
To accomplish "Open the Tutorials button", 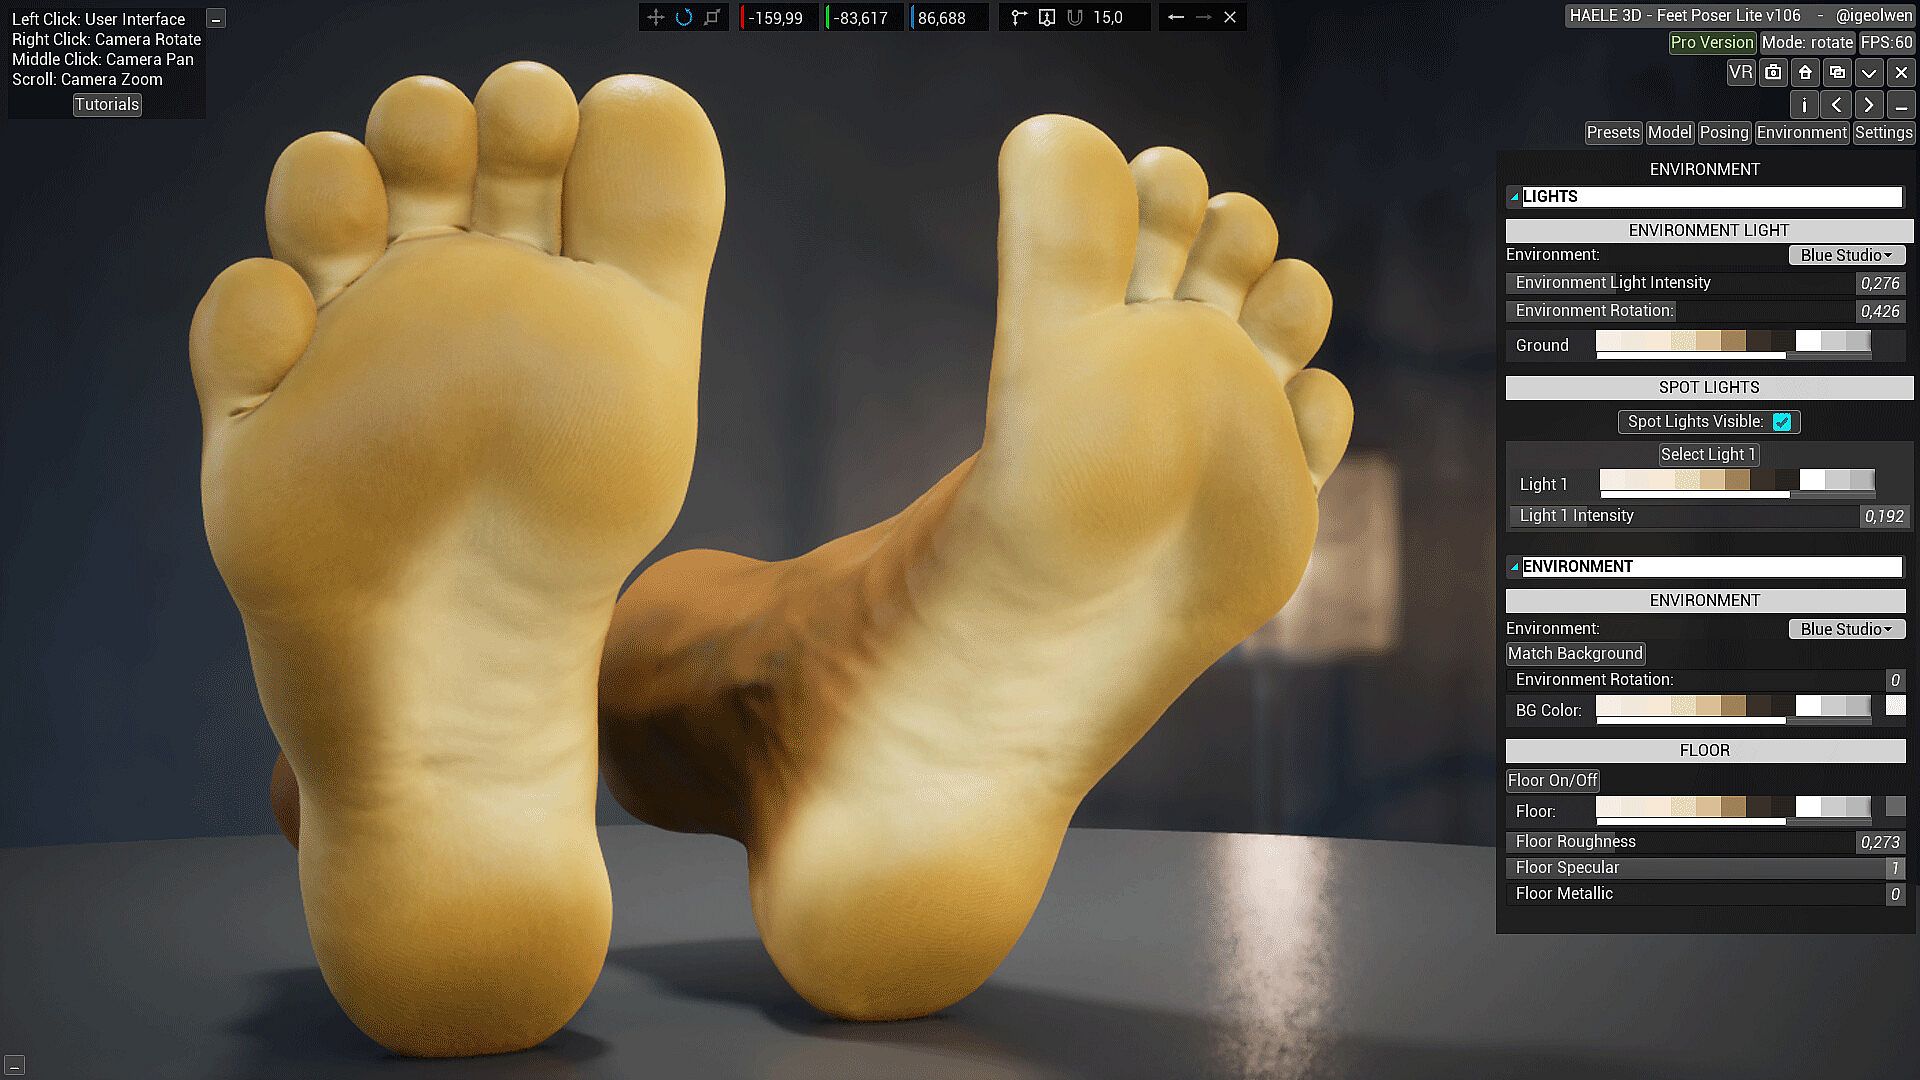I will (107, 104).
